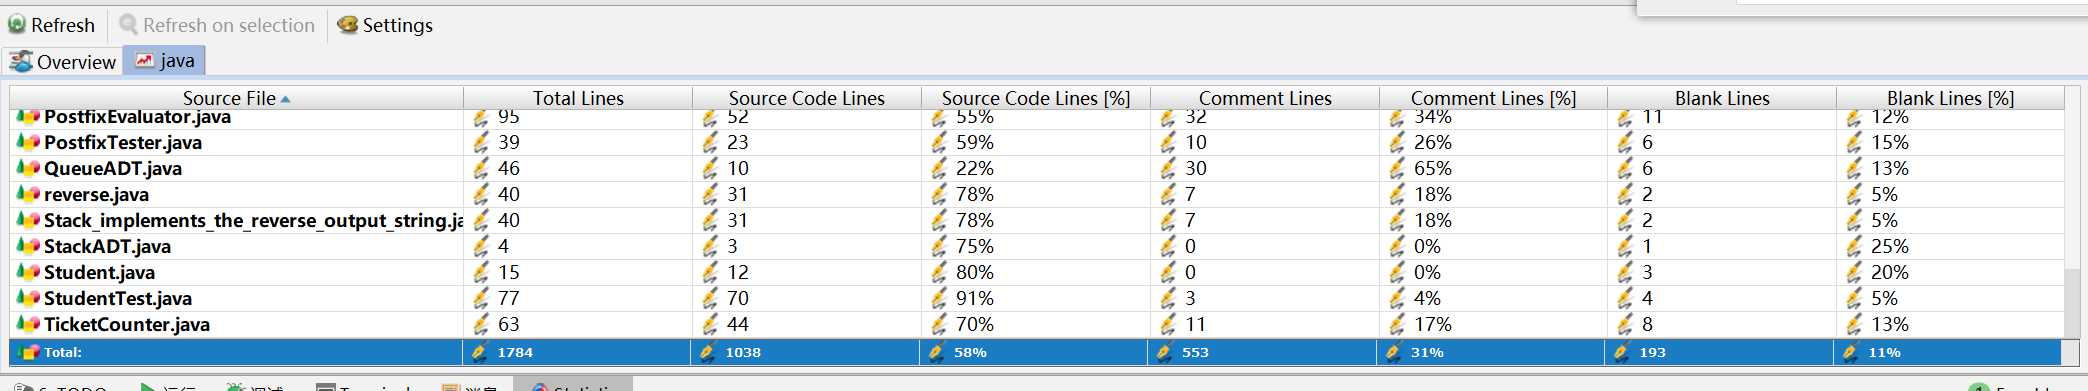Image resolution: width=2088 pixels, height=391 pixels.
Task: Click Student.java's 20% blank lines percentage
Action: [x=1890, y=272]
